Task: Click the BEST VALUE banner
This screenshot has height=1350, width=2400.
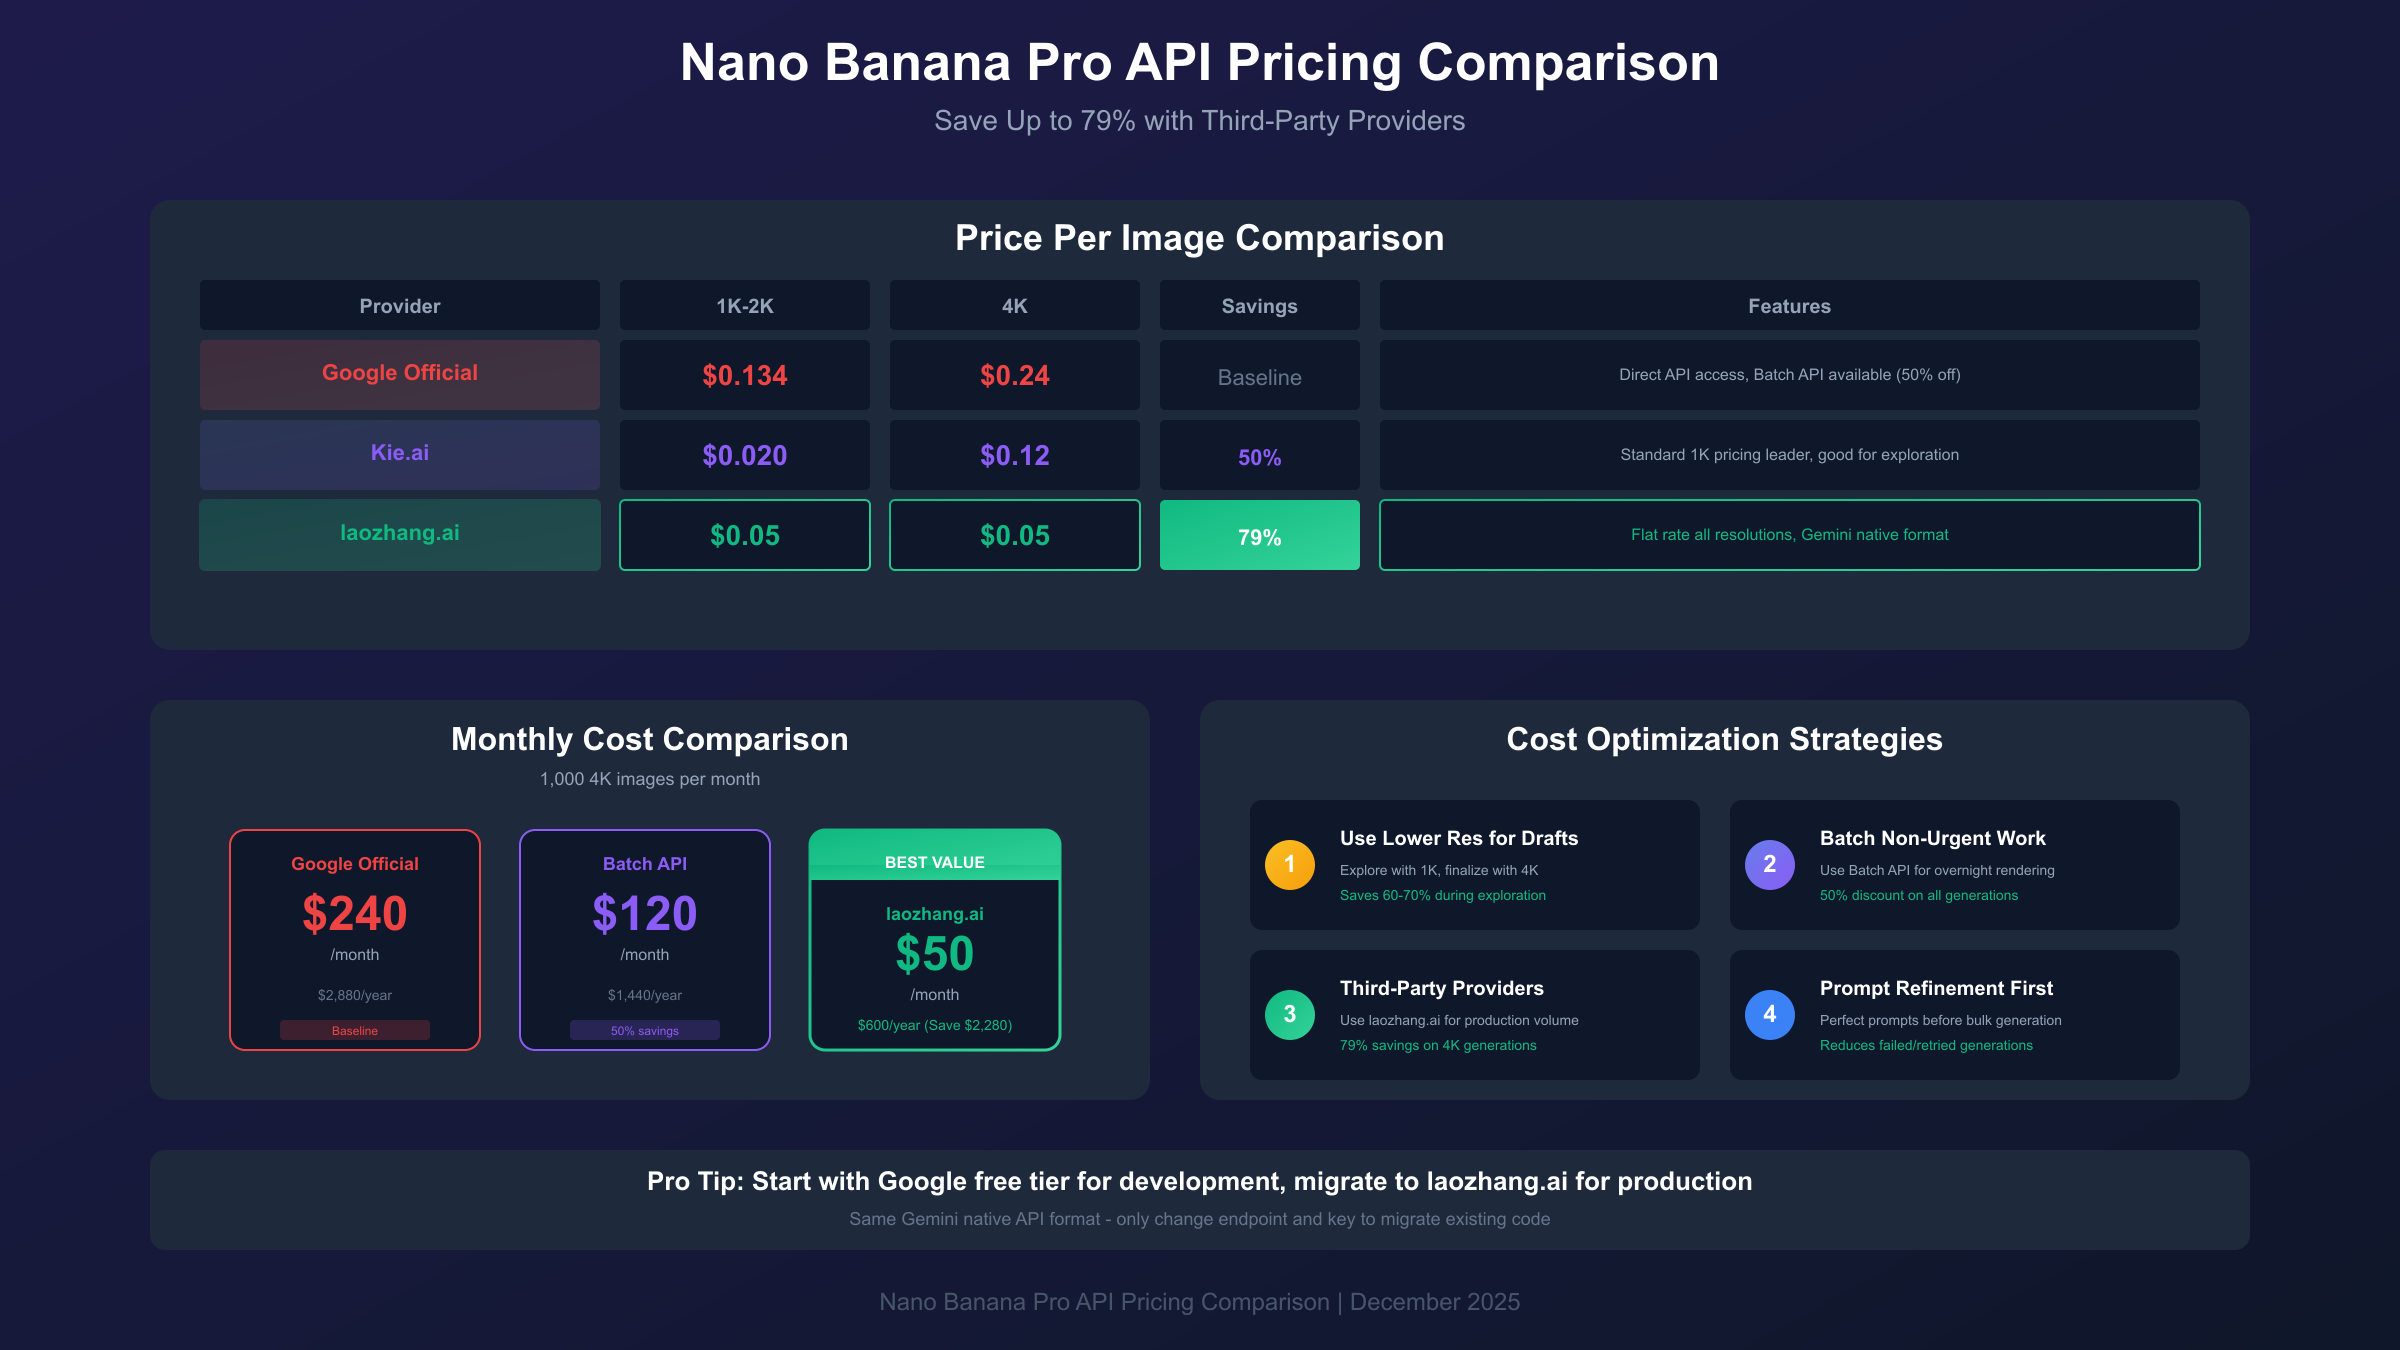Action: coord(934,861)
